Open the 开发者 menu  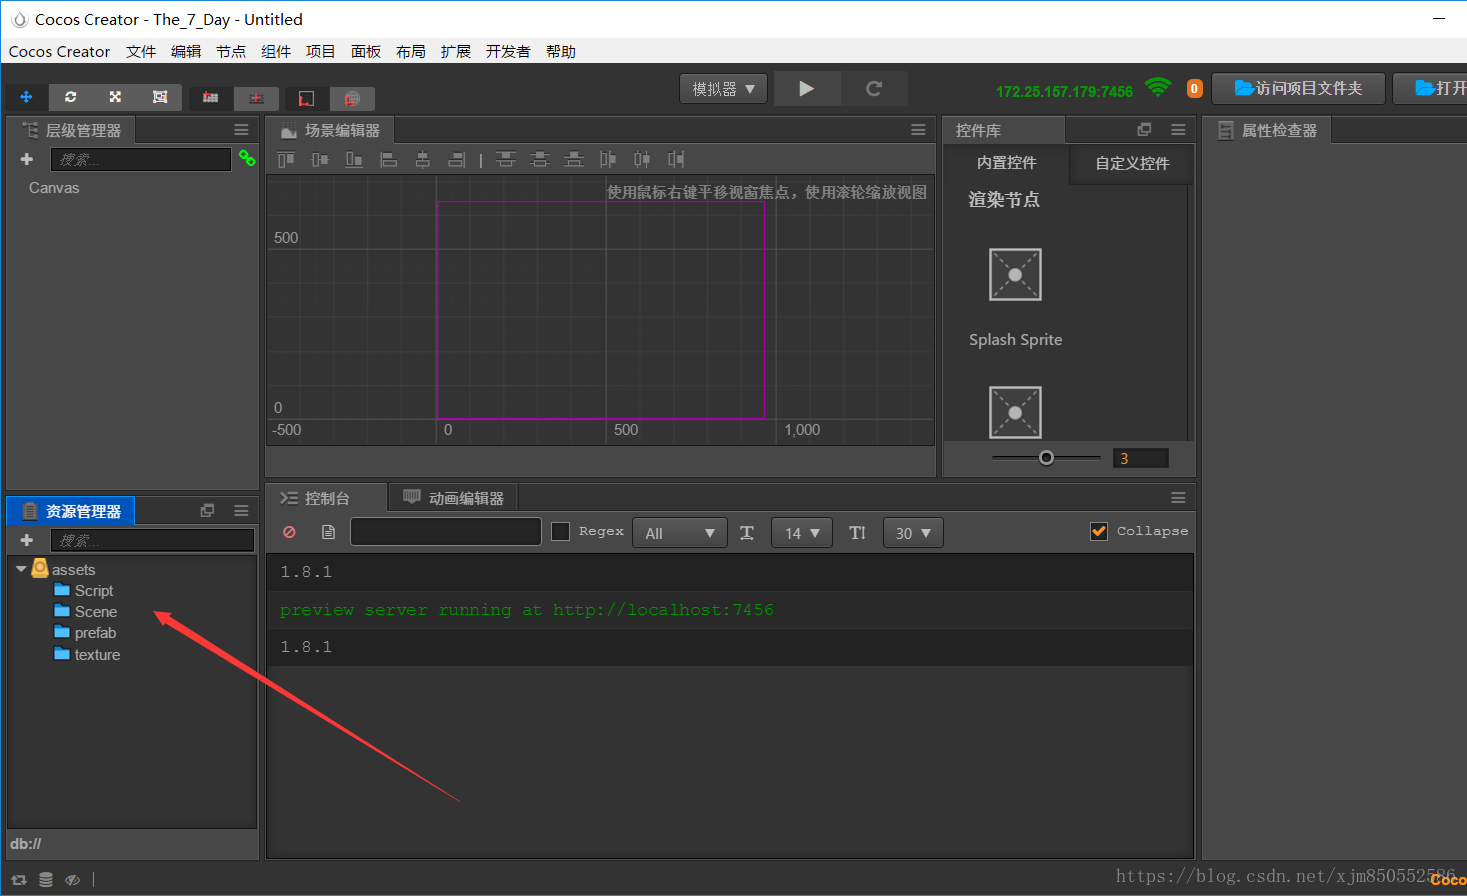[508, 51]
